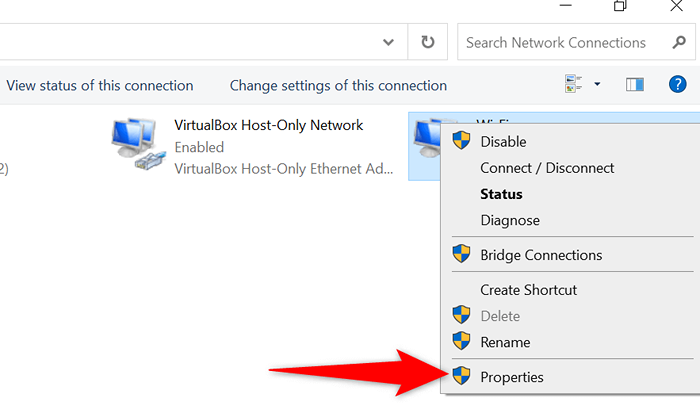Select Status in the context menu

click(501, 194)
